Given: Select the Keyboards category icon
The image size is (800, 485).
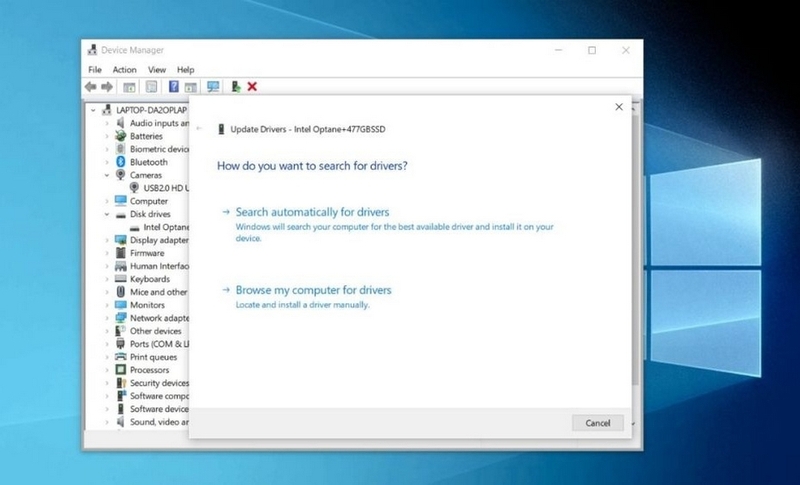Looking at the screenshot, I should (x=120, y=278).
